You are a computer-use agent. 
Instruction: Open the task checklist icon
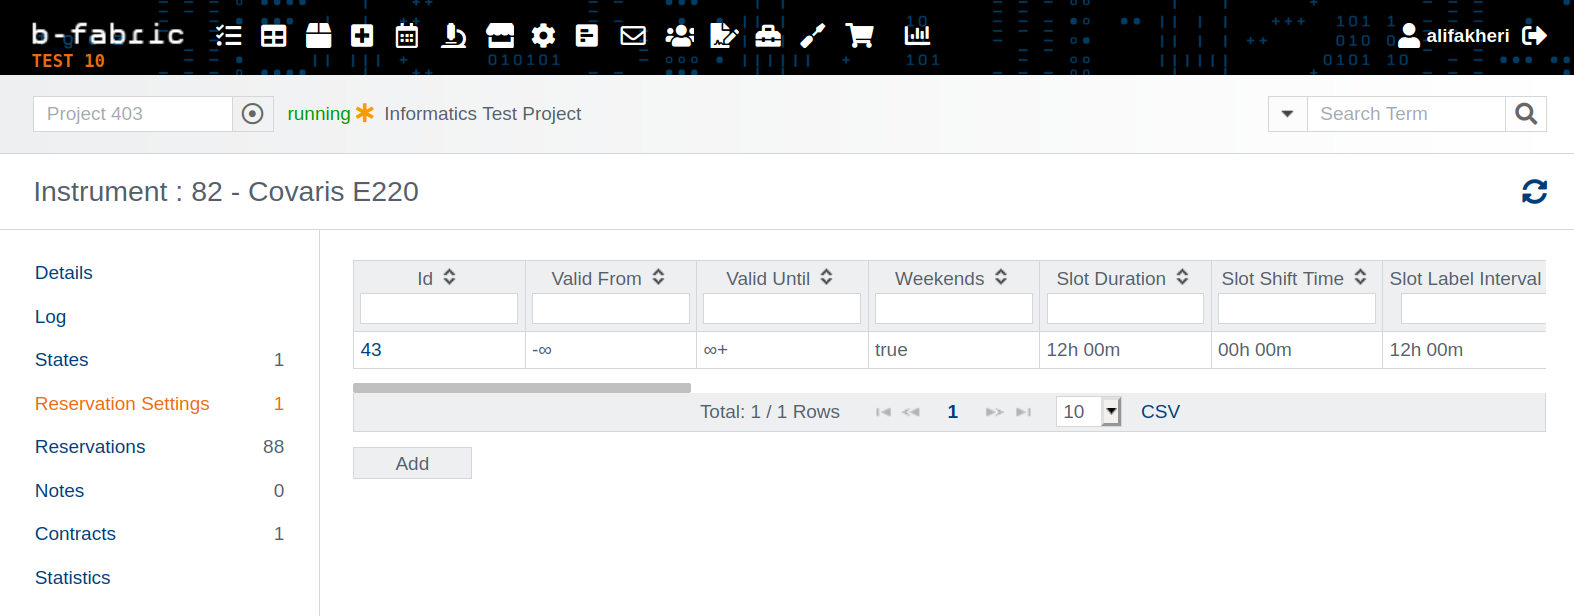229,36
